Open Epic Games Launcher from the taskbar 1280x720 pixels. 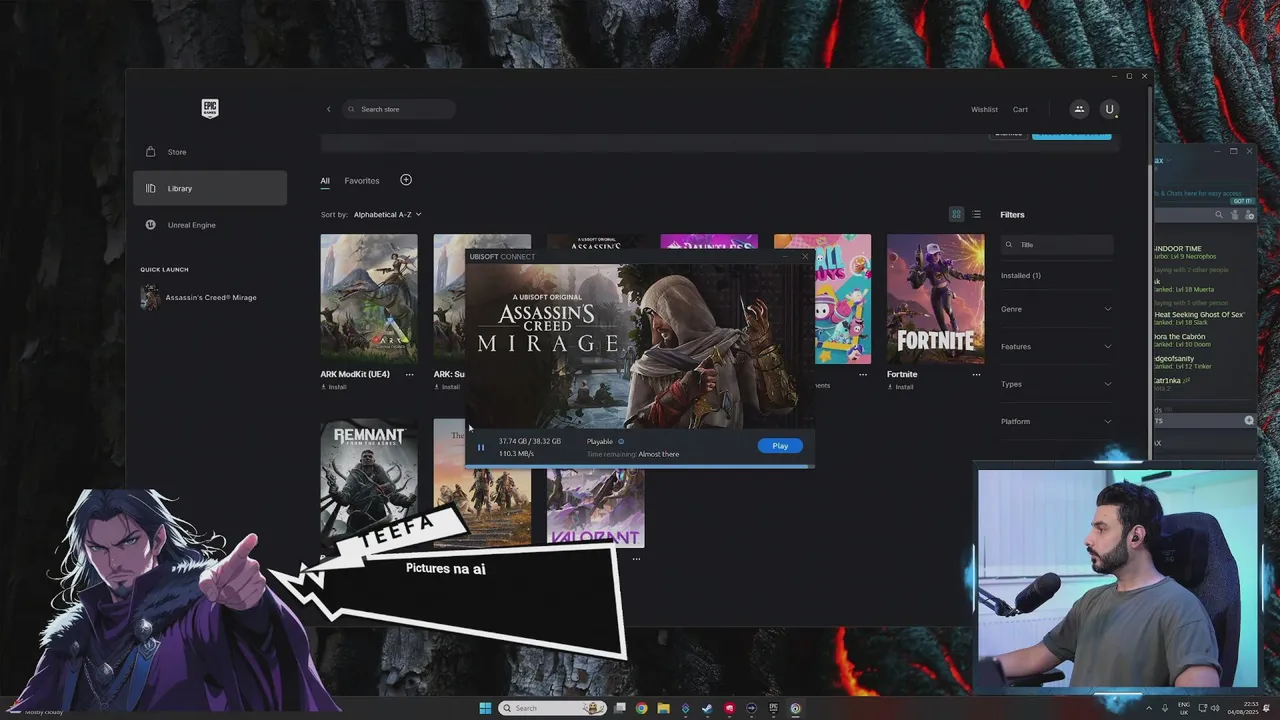[x=773, y=708]
